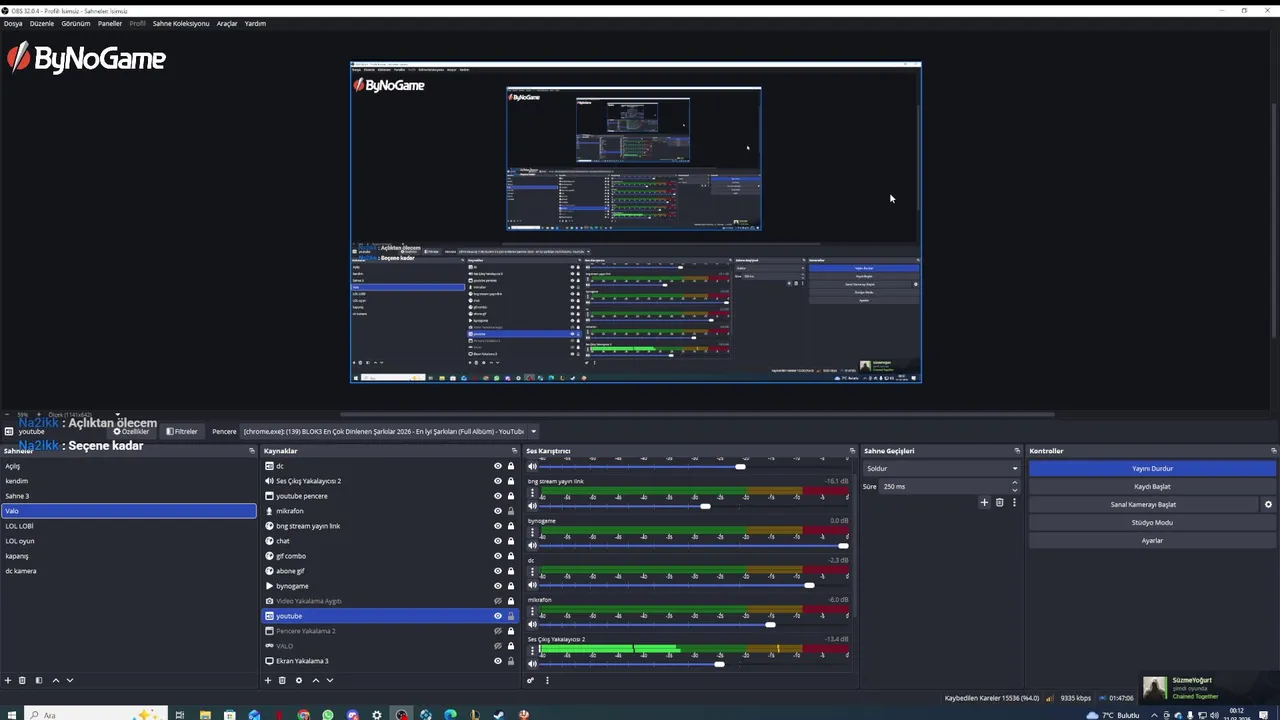Toggle the lock on gif combo source

pos(511,556)
